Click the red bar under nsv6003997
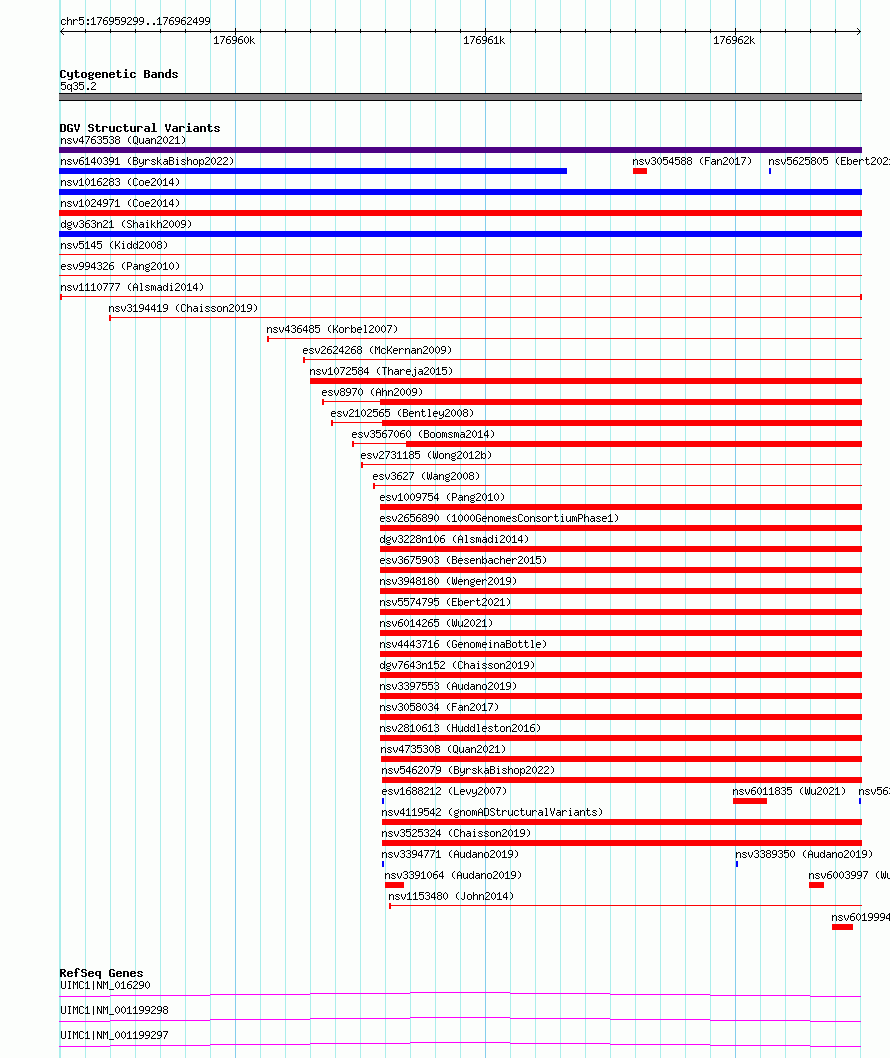The height and width of the screenshot is (1058, 890). click(x=816, y=885)
